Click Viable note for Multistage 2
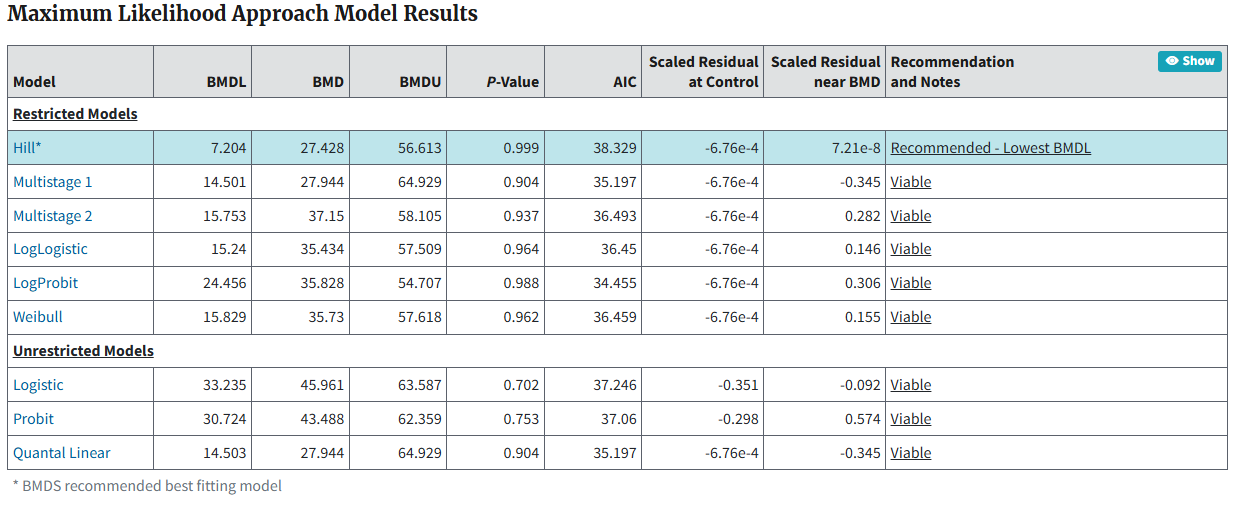This screenshot has height=517, width=1247. [910, 216]
